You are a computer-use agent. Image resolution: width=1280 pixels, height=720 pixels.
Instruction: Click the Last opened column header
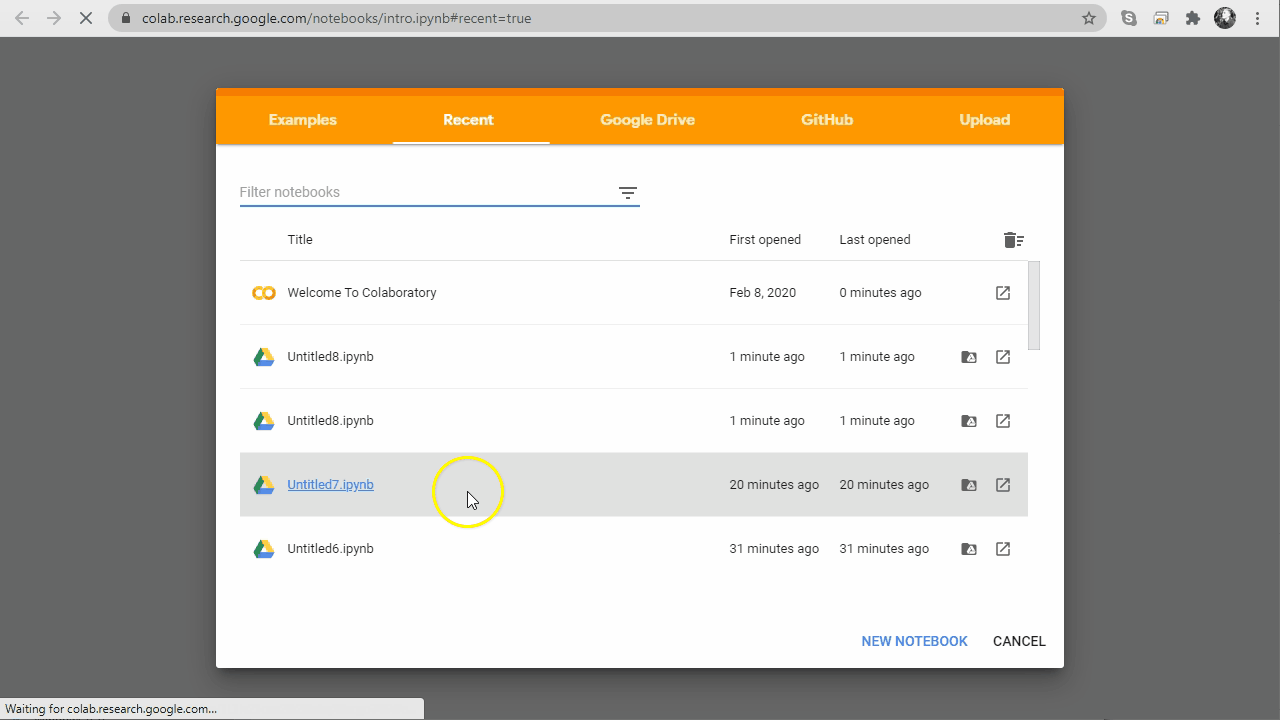[x=875, y=240]
